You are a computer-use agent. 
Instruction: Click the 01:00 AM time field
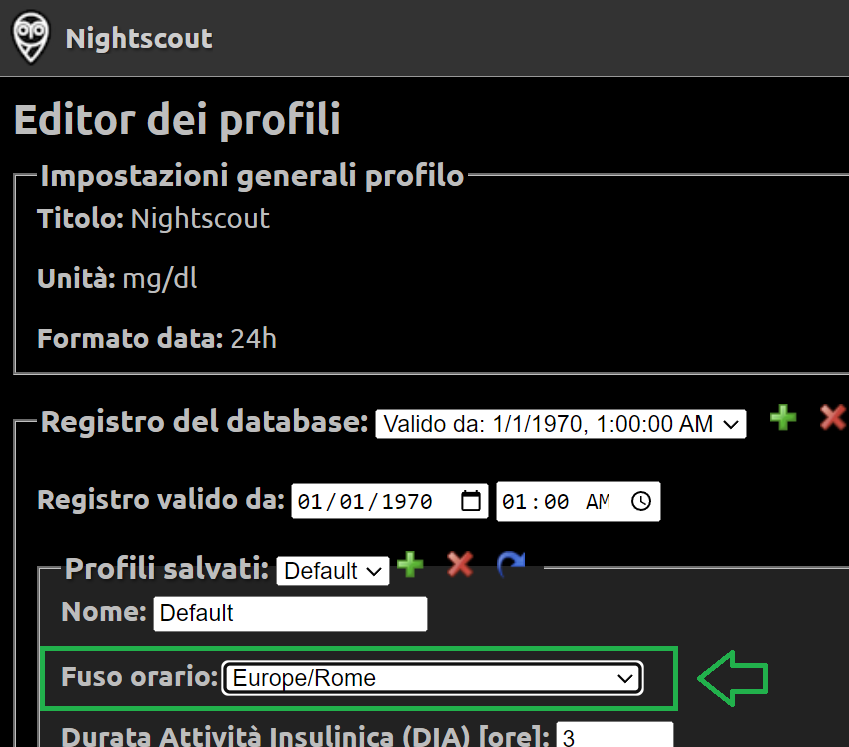(578, 501)
